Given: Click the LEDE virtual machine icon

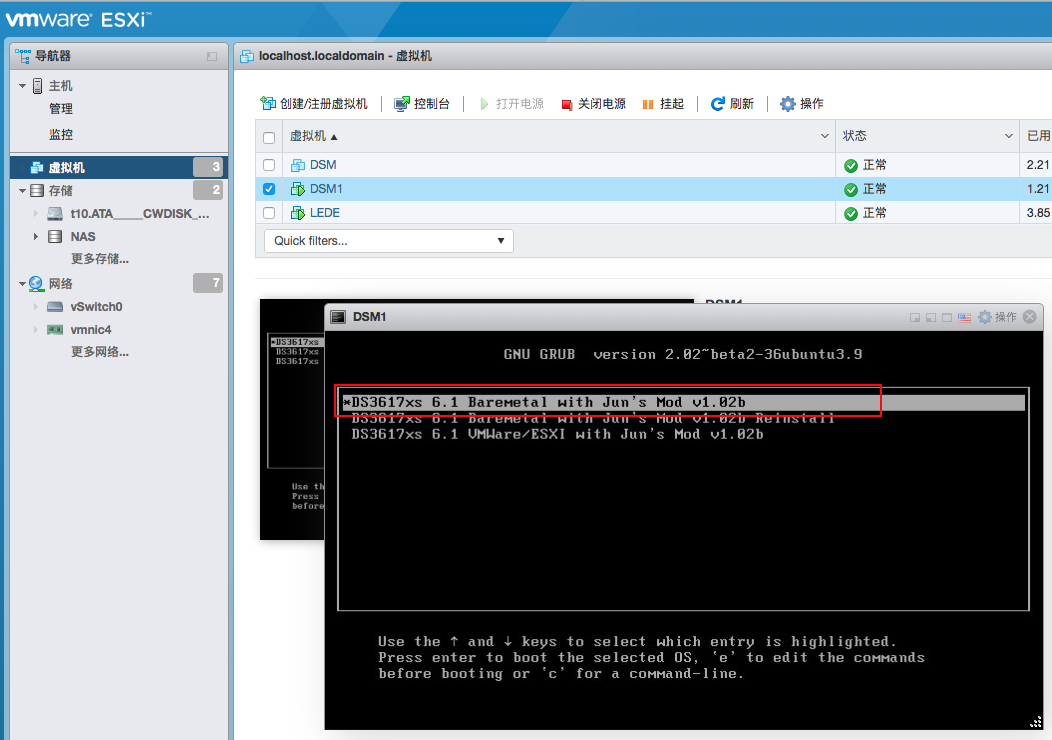Looking at the screenshot, I should [298, 213].
